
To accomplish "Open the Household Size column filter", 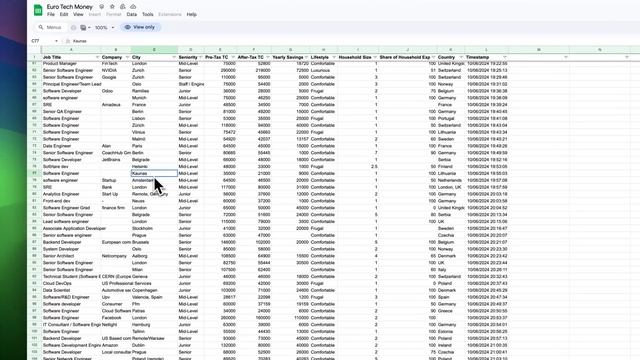I will point(375,57).
